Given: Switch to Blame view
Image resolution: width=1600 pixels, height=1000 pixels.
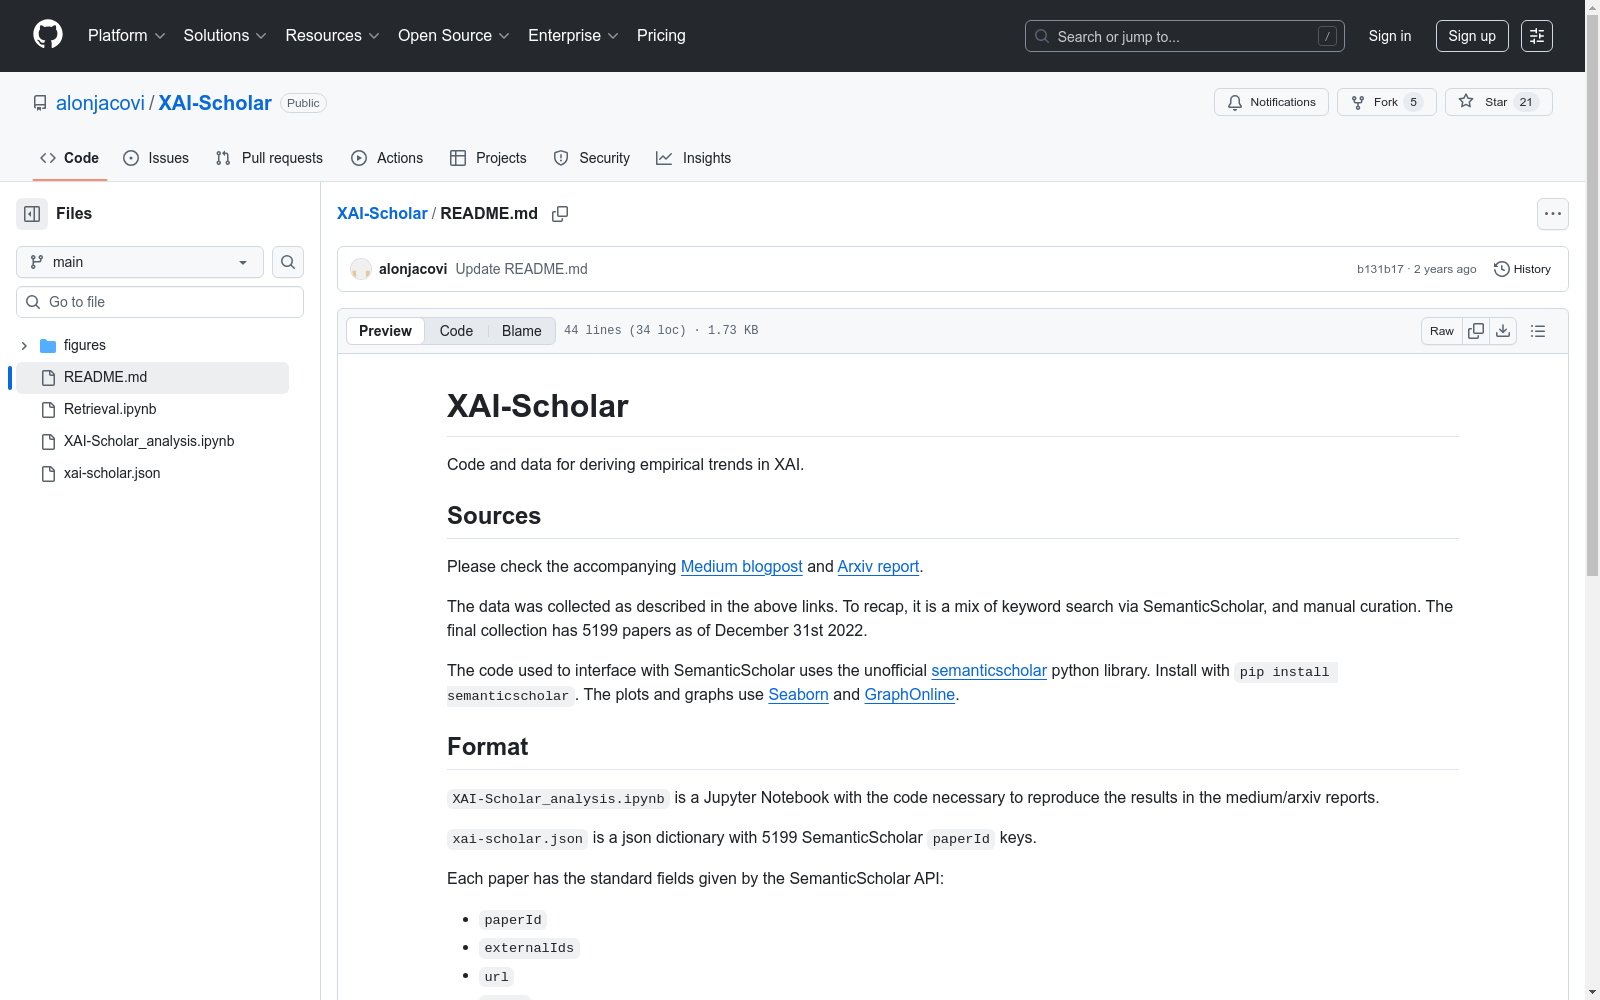Looking at the screenshot, I should click(521, 331).
